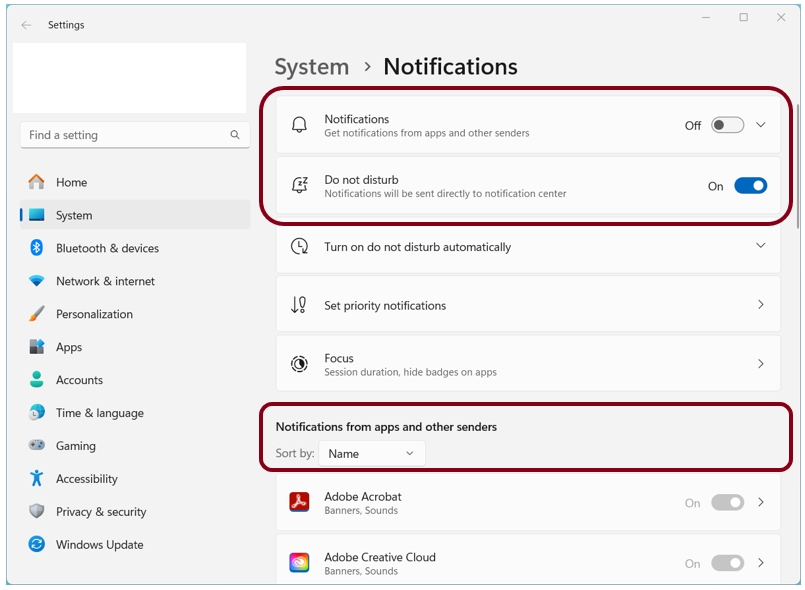Viewport: 805px width, 590px height.
Task: Expand the Notifications section chevron
Action: point(760,125)
